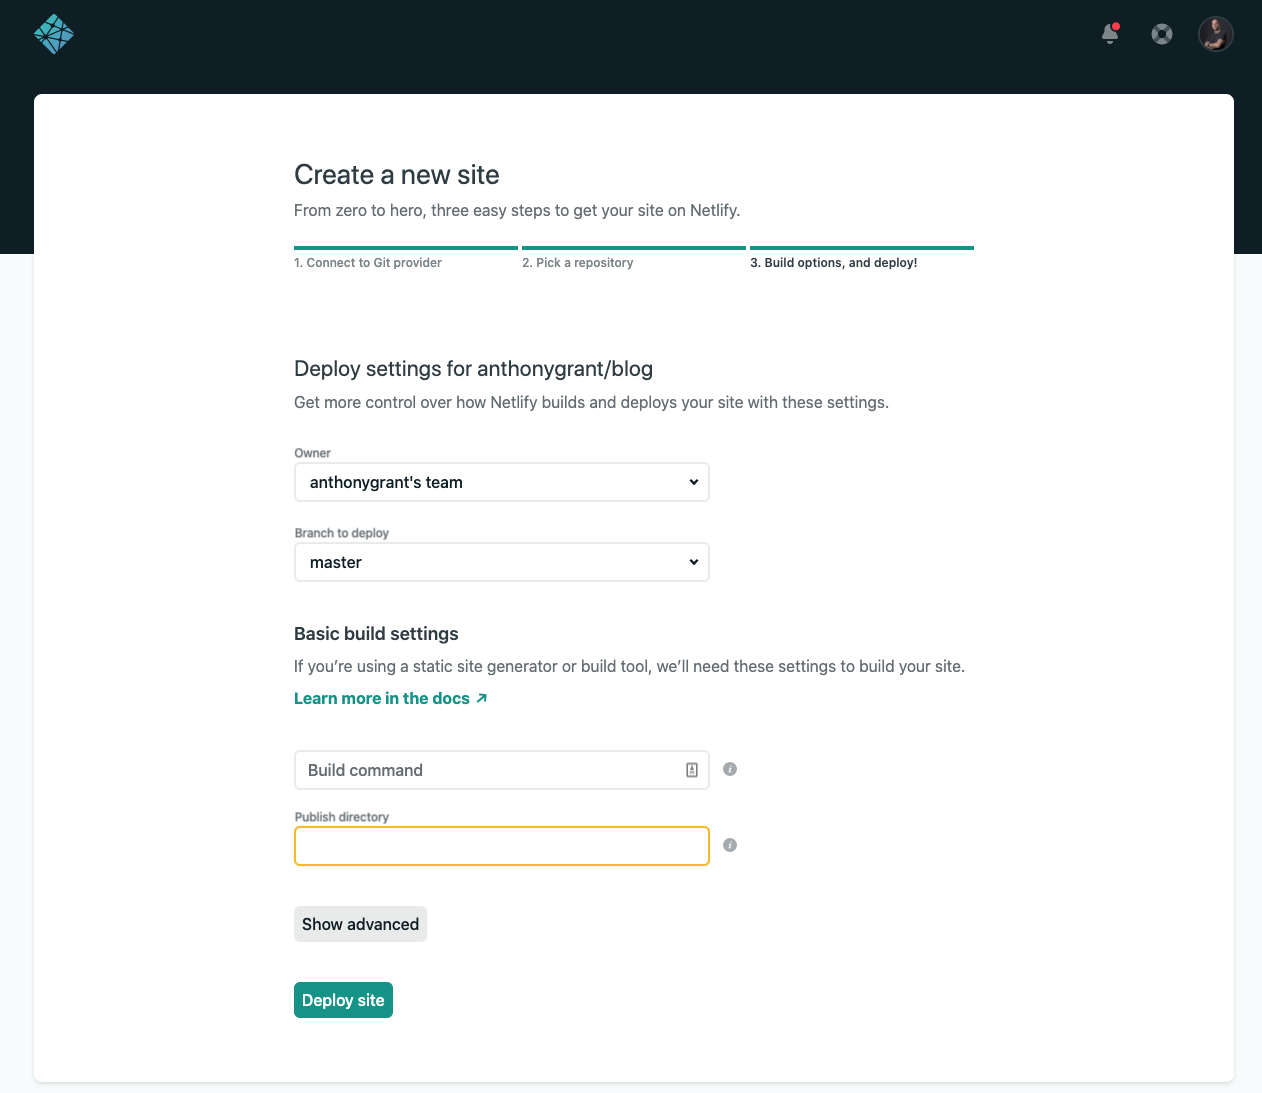Image resolution: width=1262 pixels, height=1093 pixels.
Task: Click the info icon beside Publish directory
Action: (x=729, y=845)
